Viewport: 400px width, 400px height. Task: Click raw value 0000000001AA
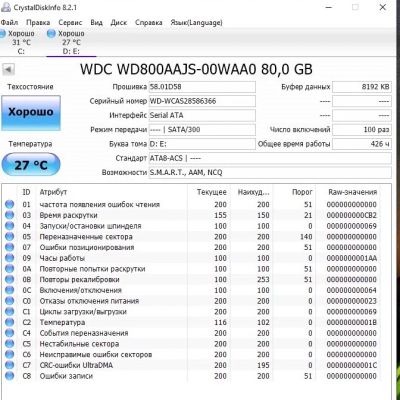352,258
